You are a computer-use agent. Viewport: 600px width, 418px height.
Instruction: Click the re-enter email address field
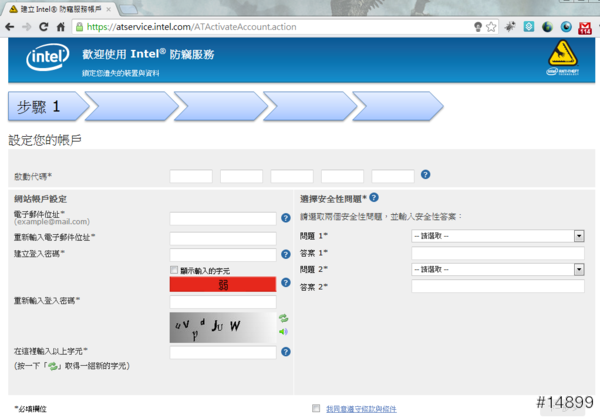pos(223,238)
